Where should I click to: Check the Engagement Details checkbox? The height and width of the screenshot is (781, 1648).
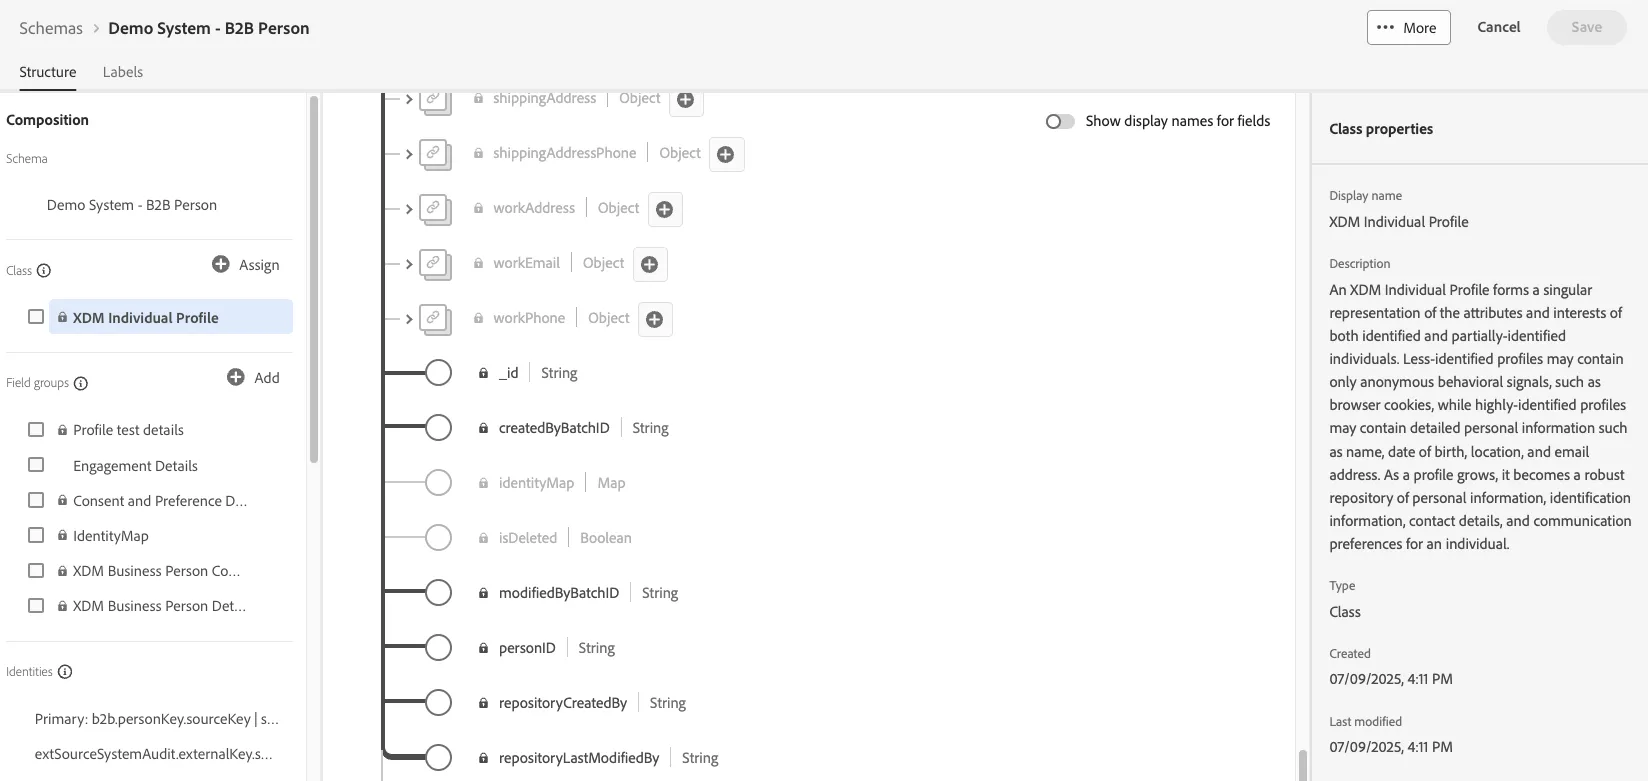tap(36, 465)
